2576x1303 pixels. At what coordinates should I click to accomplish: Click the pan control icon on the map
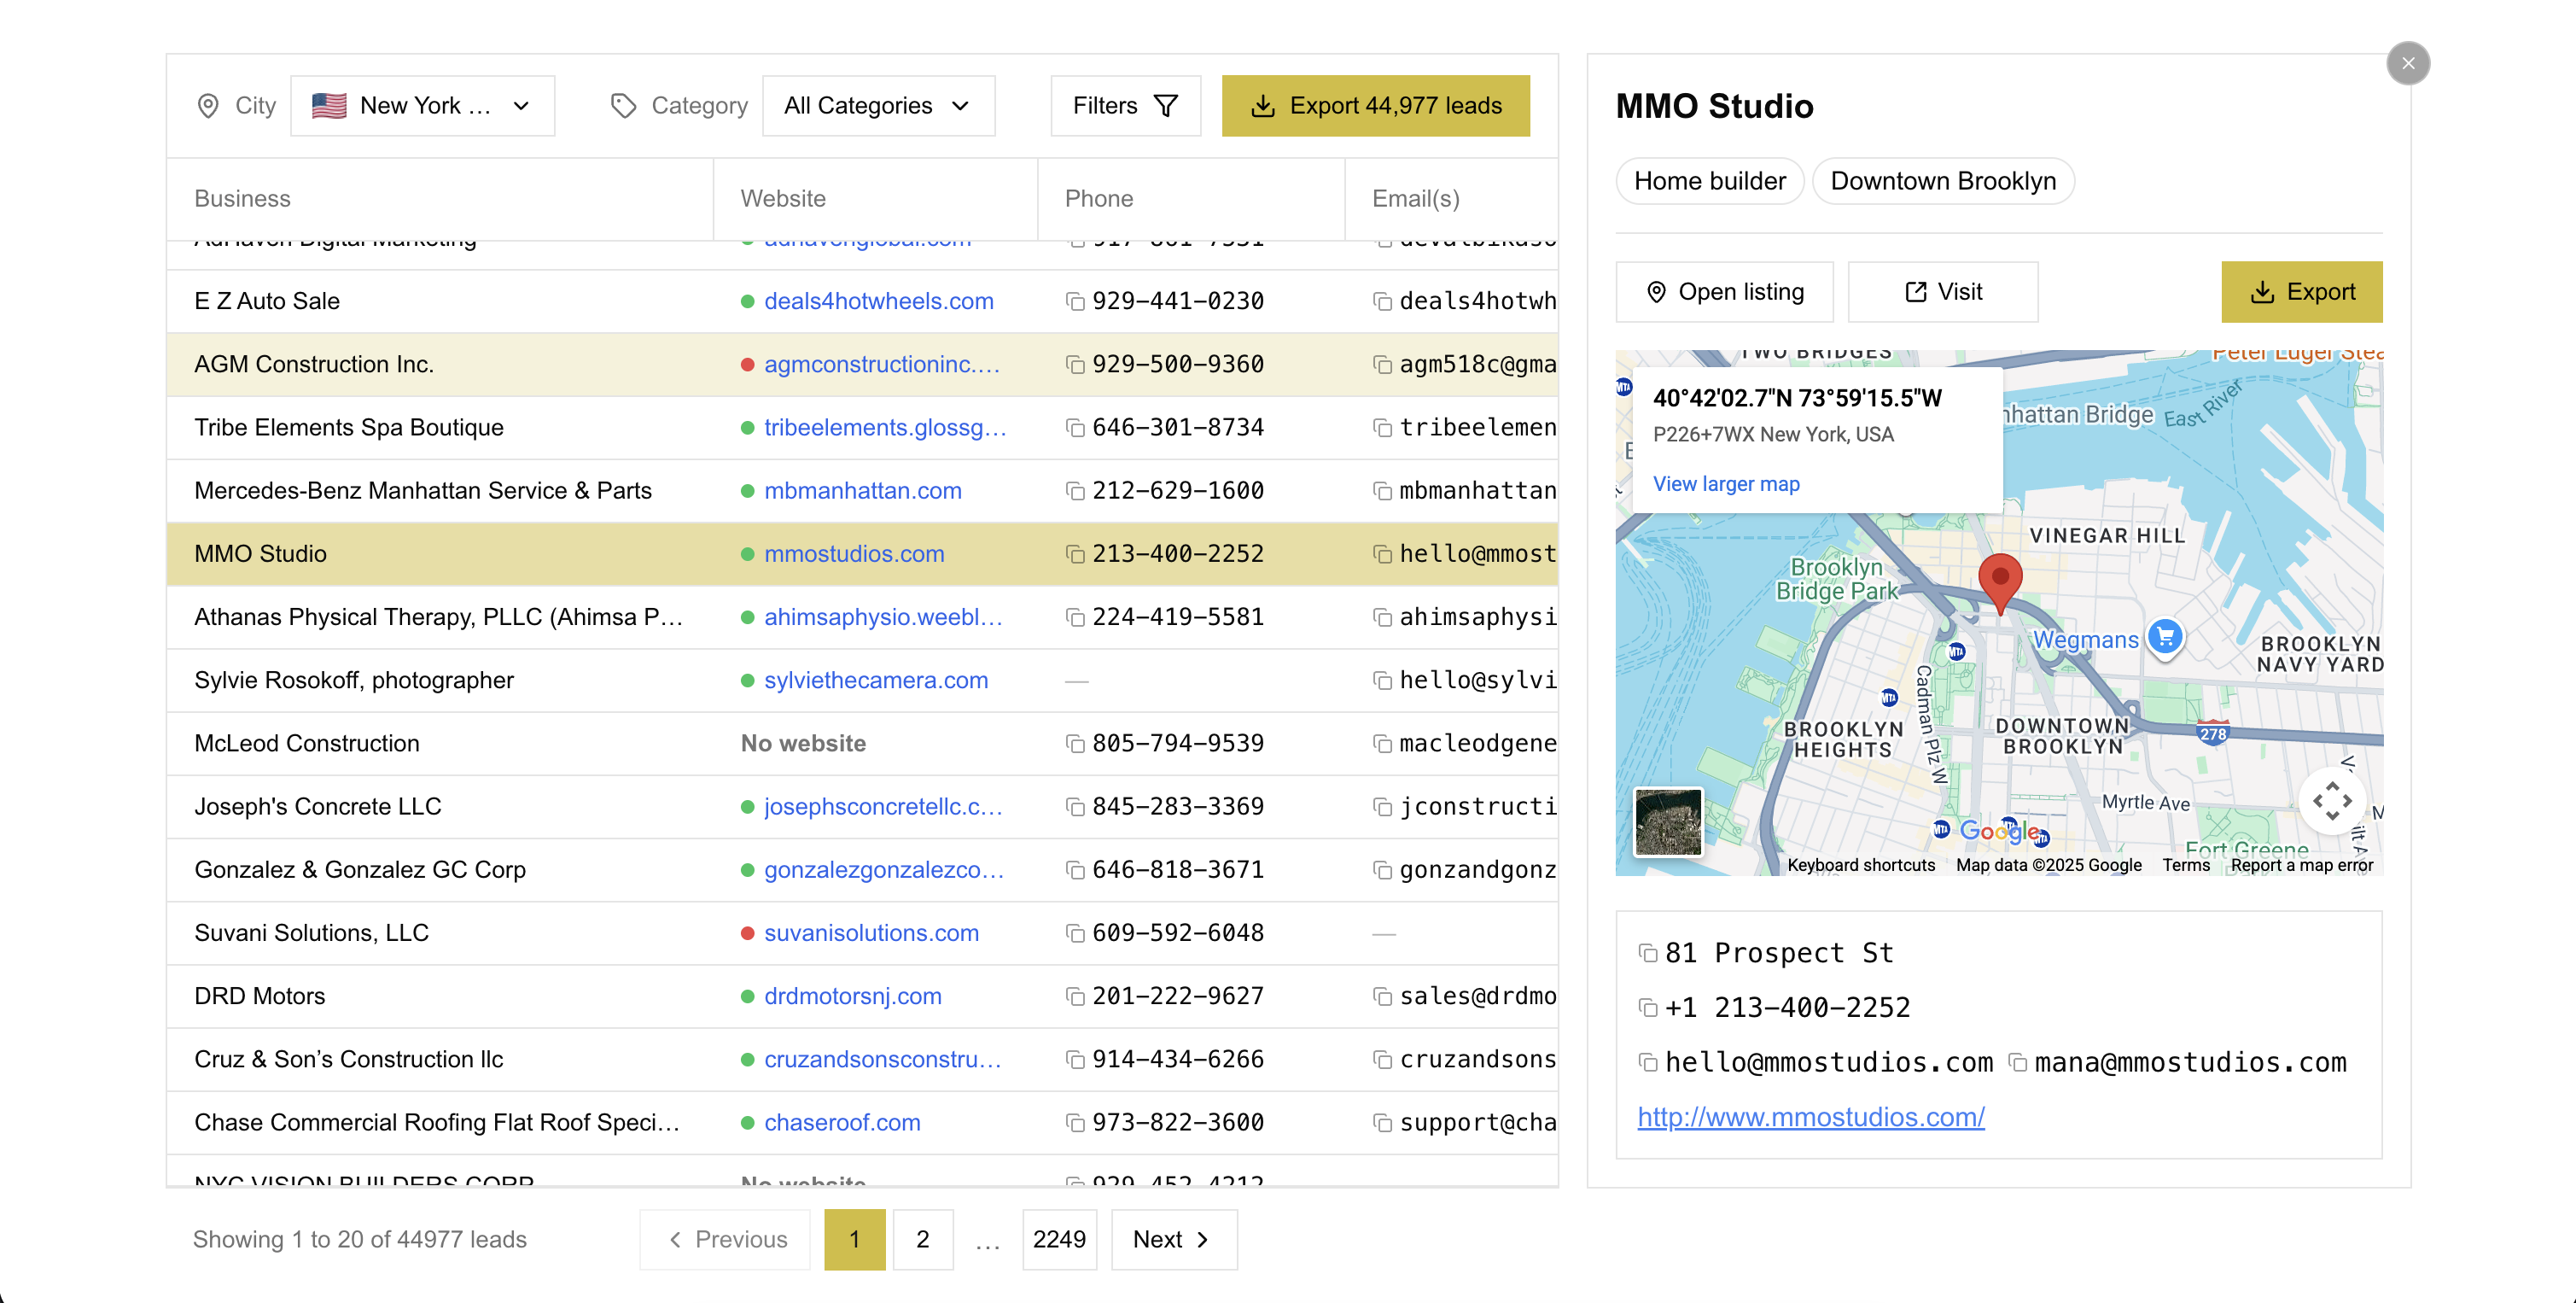tap(2333, 800)
